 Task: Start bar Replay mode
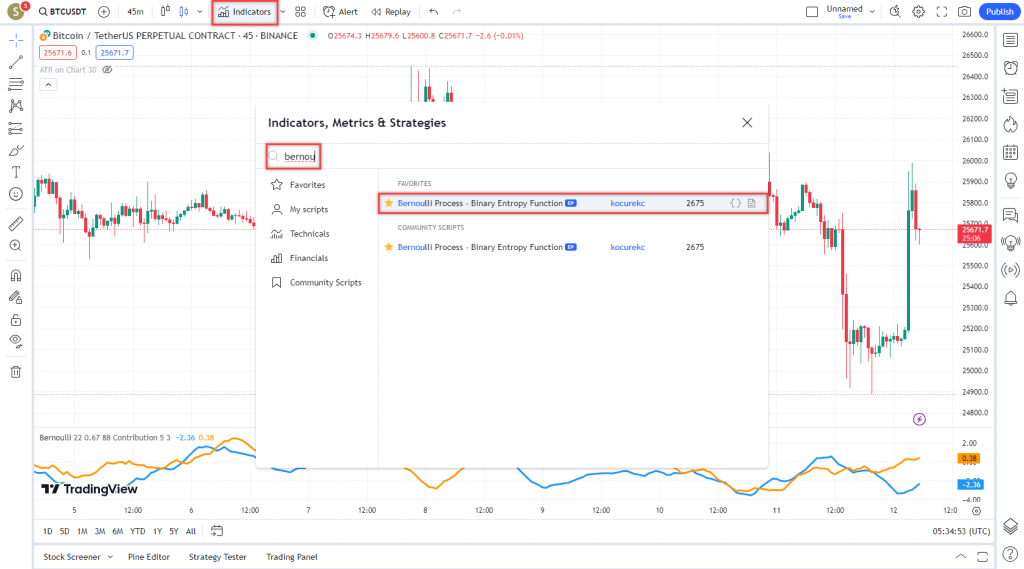pos(391,12)
